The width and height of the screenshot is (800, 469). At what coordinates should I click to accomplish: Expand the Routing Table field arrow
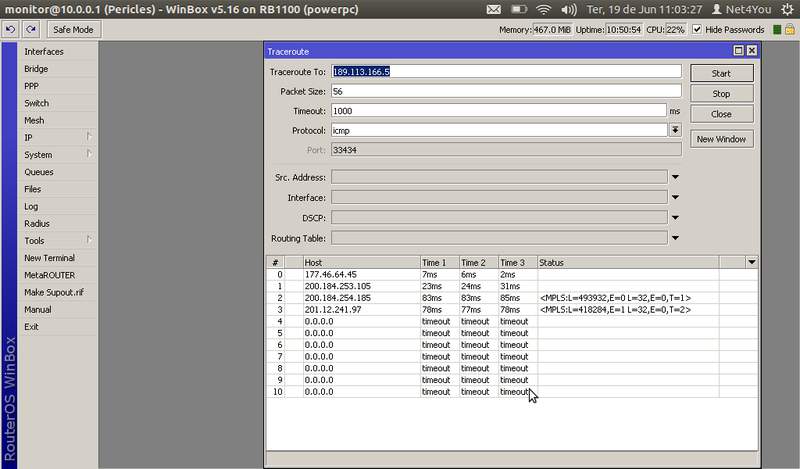[675, 238]
